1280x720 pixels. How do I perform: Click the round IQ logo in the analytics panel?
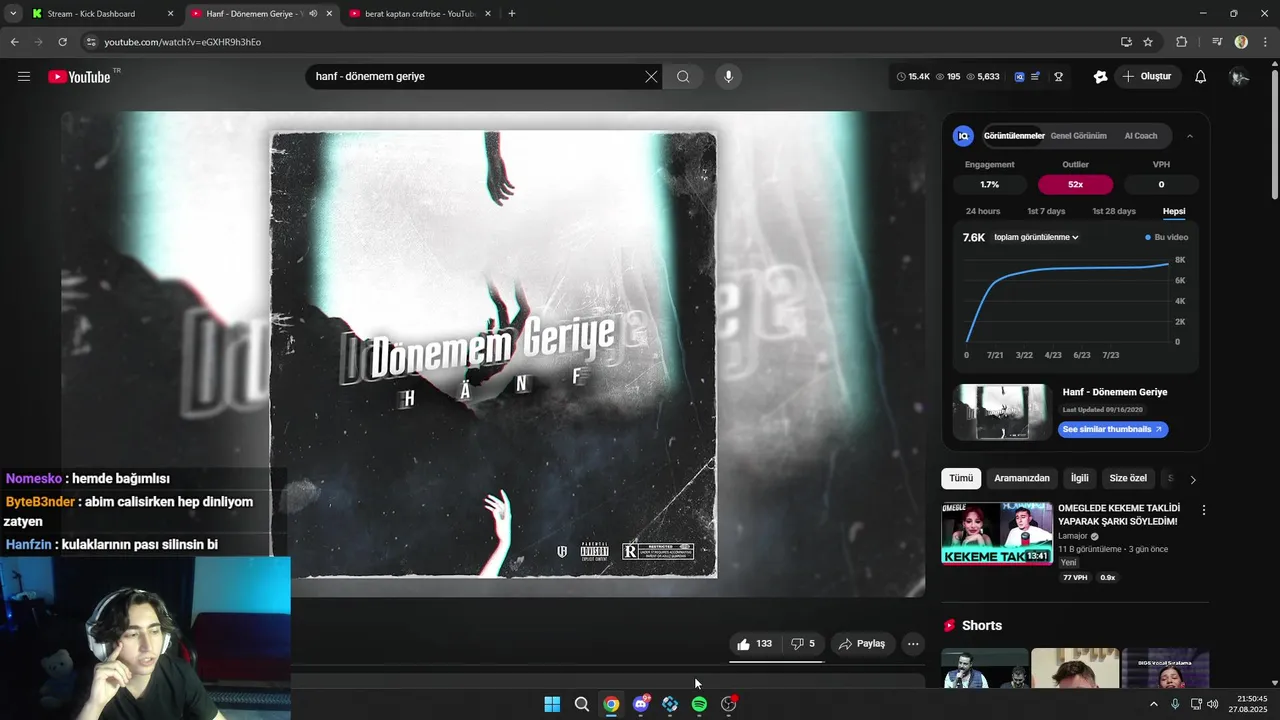click(963, 136)
